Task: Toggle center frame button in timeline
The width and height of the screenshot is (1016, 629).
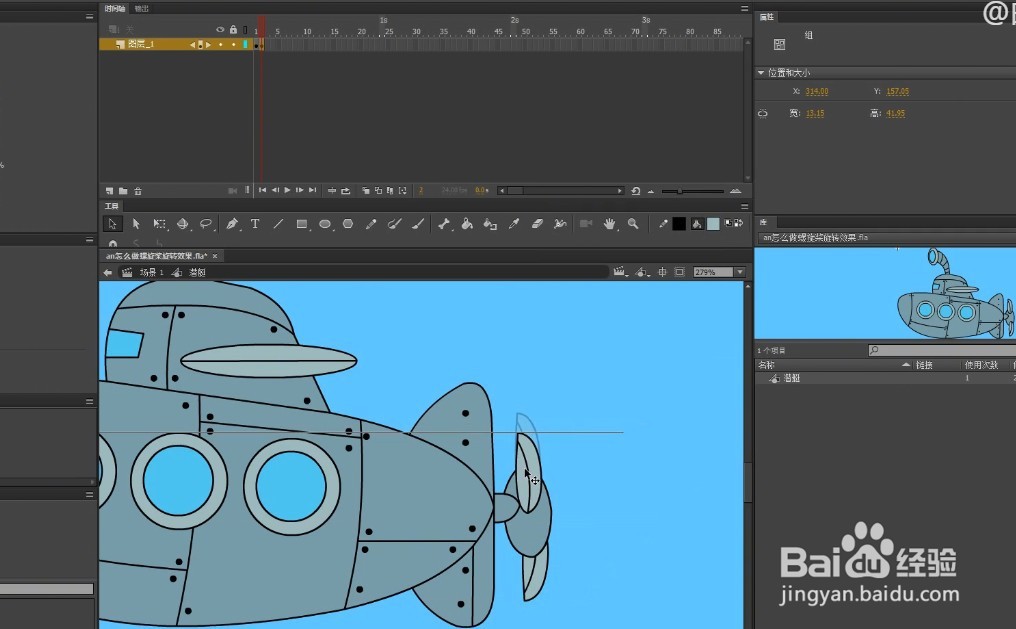Action: pyautogui.click(x=332, y=190)
